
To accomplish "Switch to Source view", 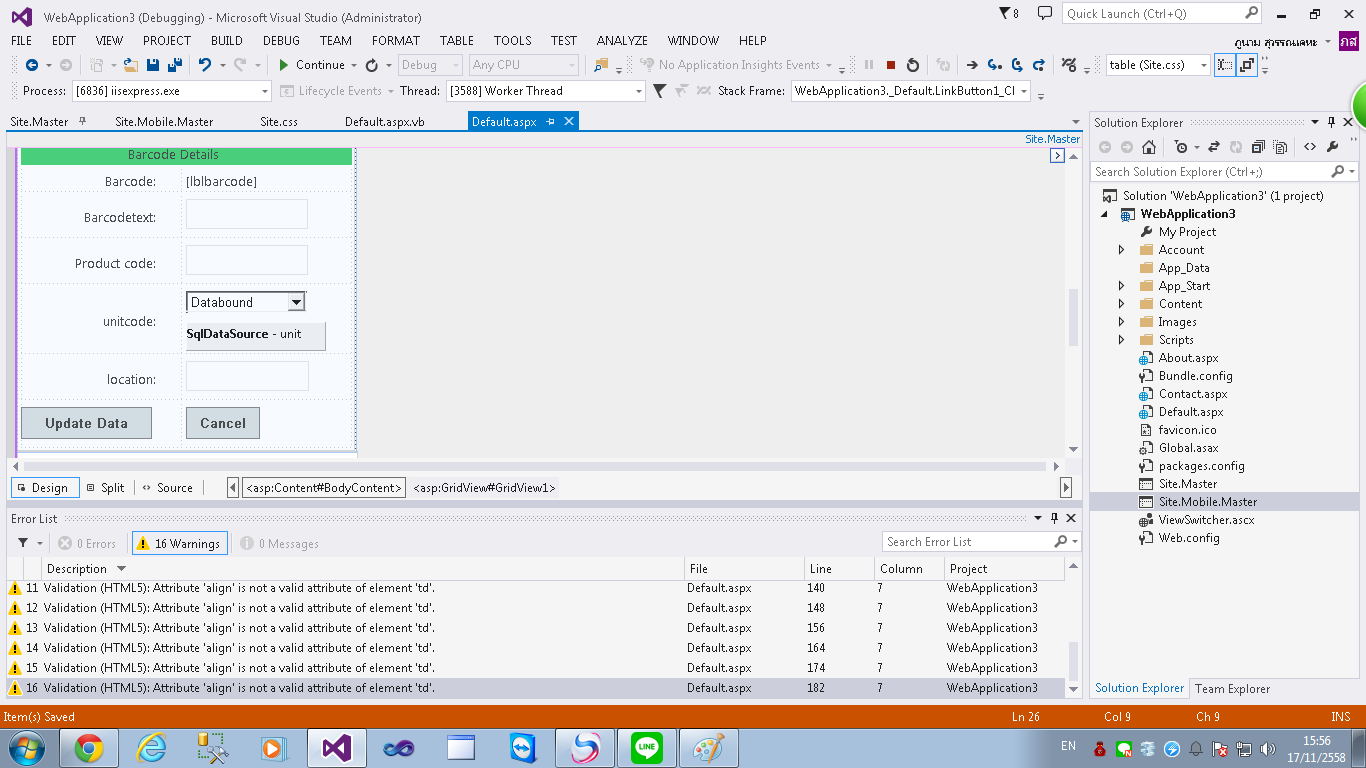I will tap(166, 488).
